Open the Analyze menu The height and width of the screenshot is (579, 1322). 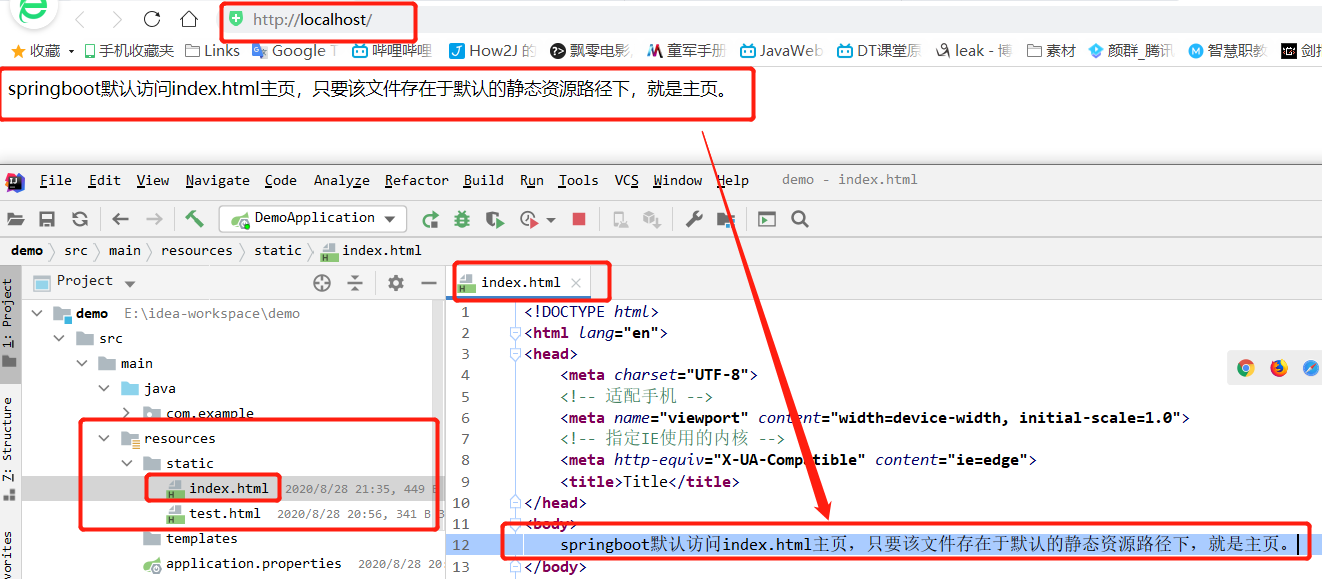click(342, 180)
